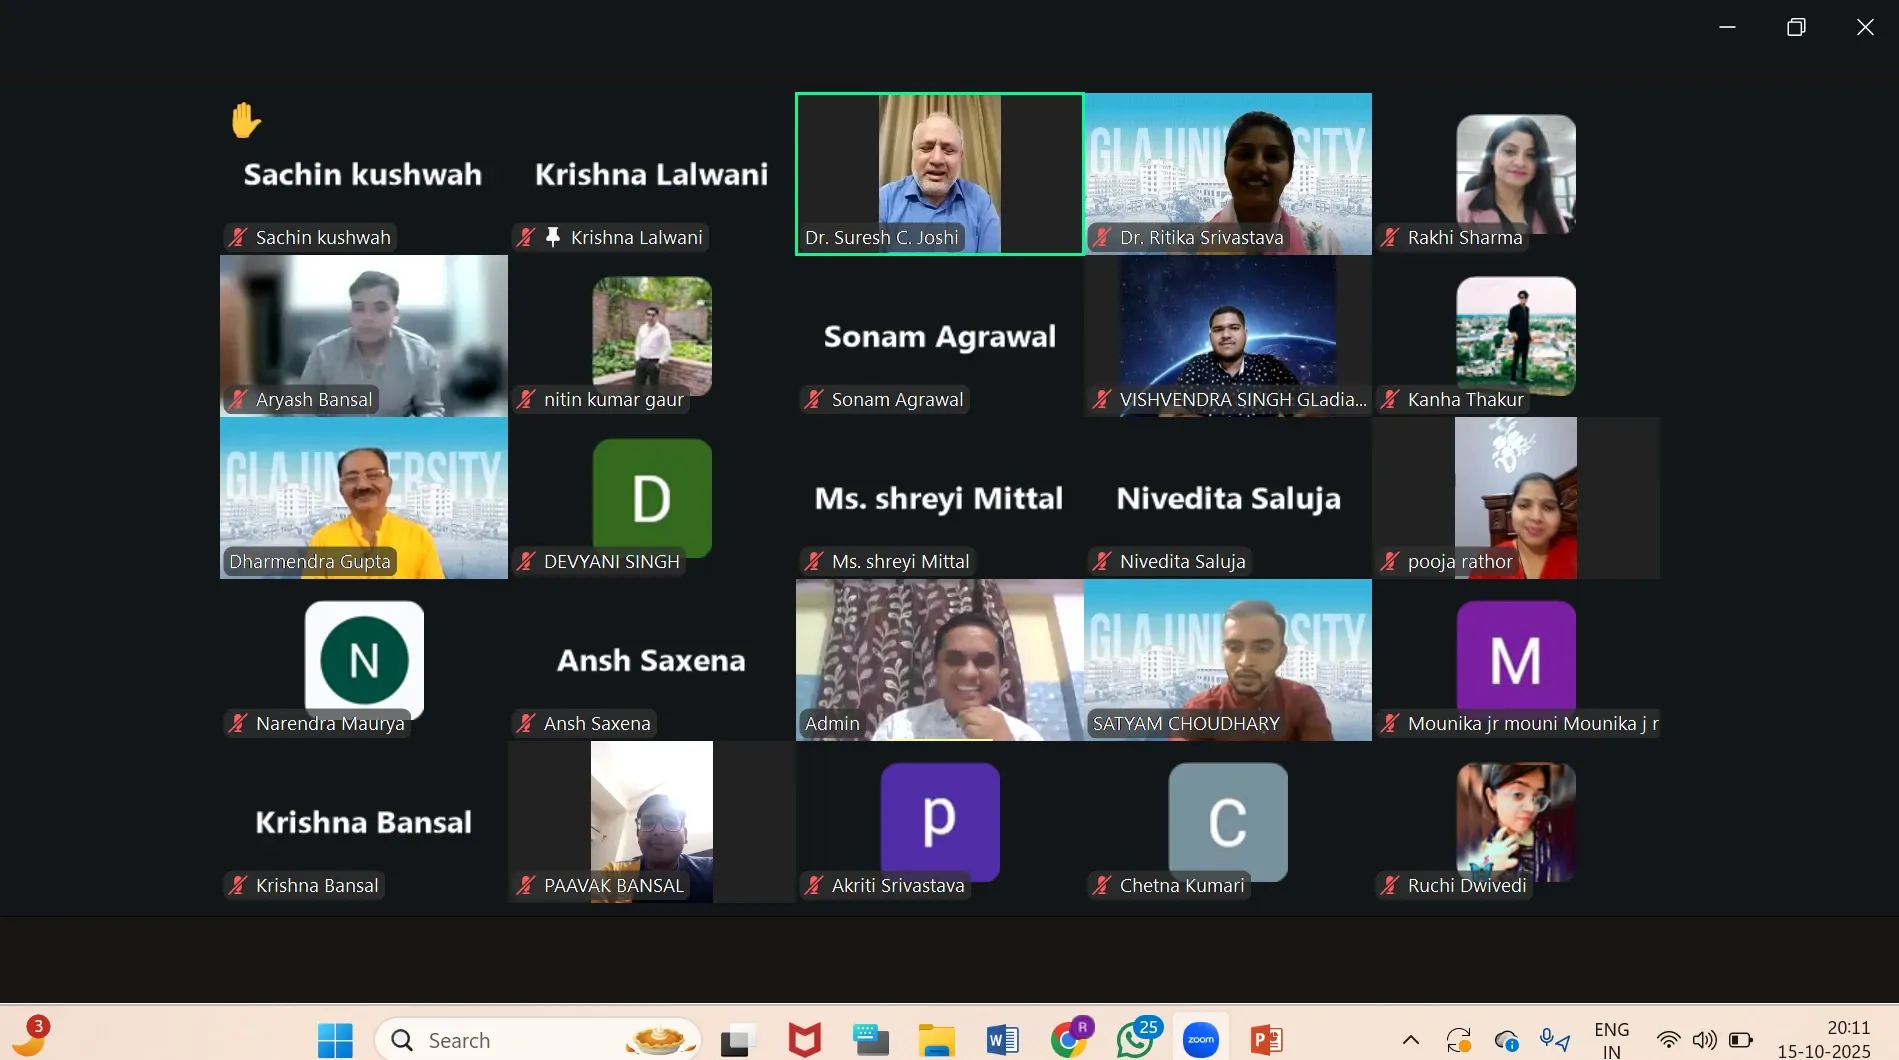
Task: Open the ENG IN language switcher
Action: (x=1611, y=1040)
